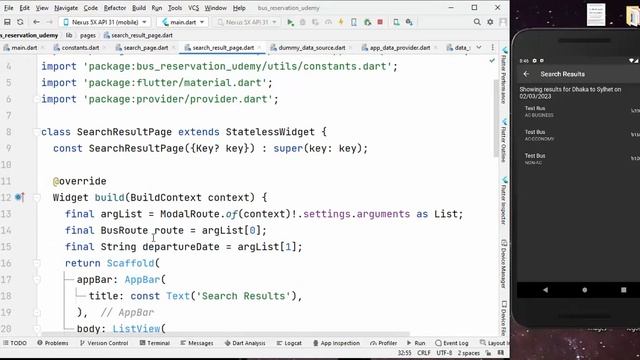The width and height of the screenshot is (640, 360).
Task: Click the UTF-8 encoding in status bar
Action: pos(444,353)
